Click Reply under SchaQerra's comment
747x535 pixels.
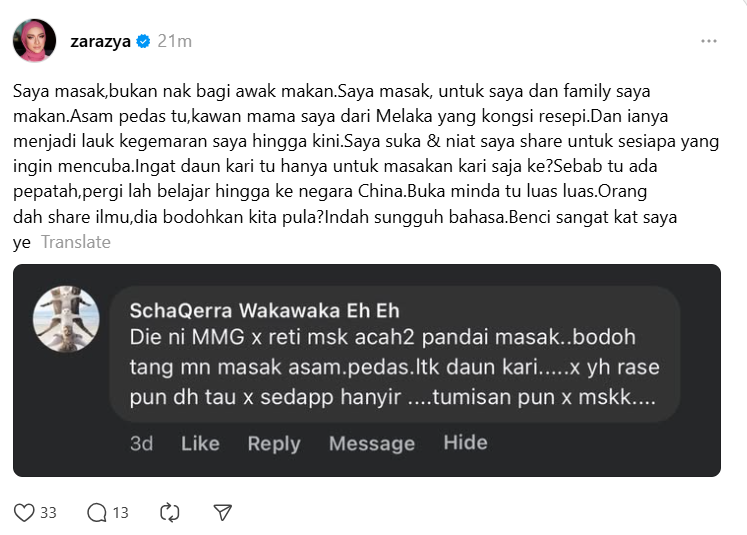pyautogui.click(x=274, y=444)
